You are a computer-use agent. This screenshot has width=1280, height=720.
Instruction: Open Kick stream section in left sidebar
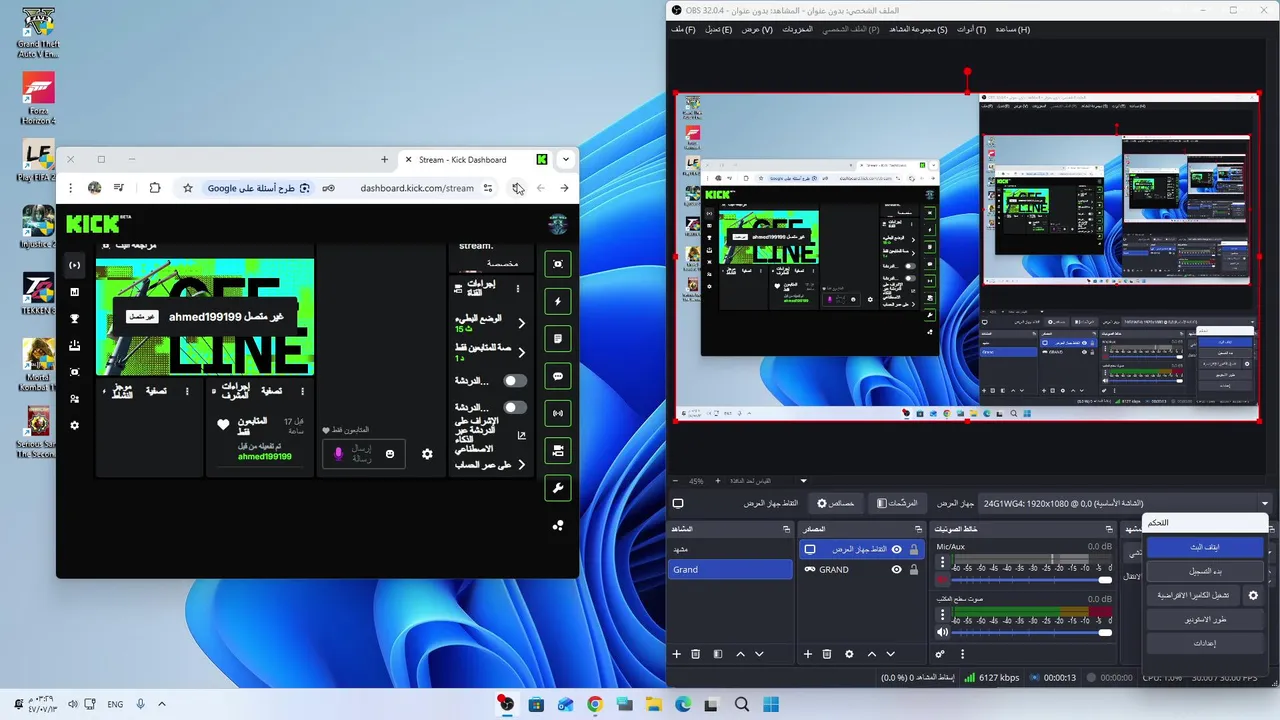(x=74, y=265)
